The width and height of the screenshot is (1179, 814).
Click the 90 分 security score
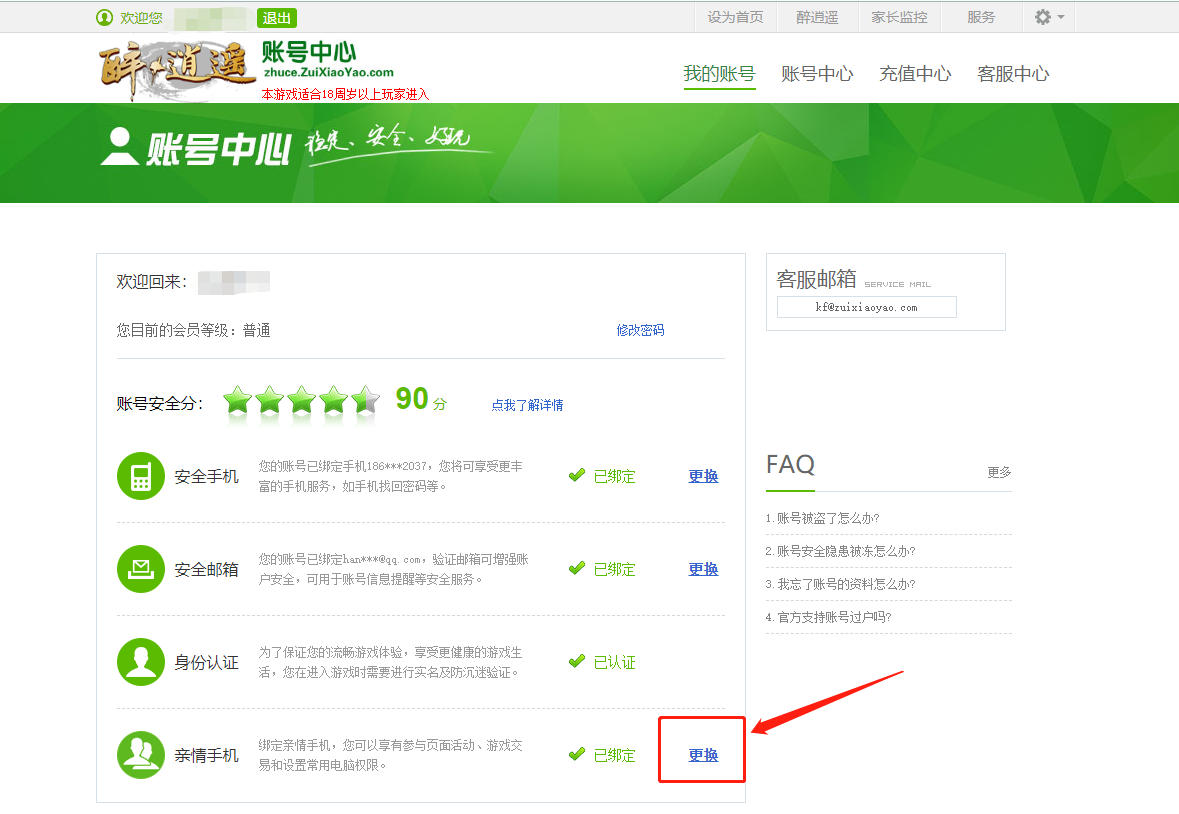[x=421, y=399]
